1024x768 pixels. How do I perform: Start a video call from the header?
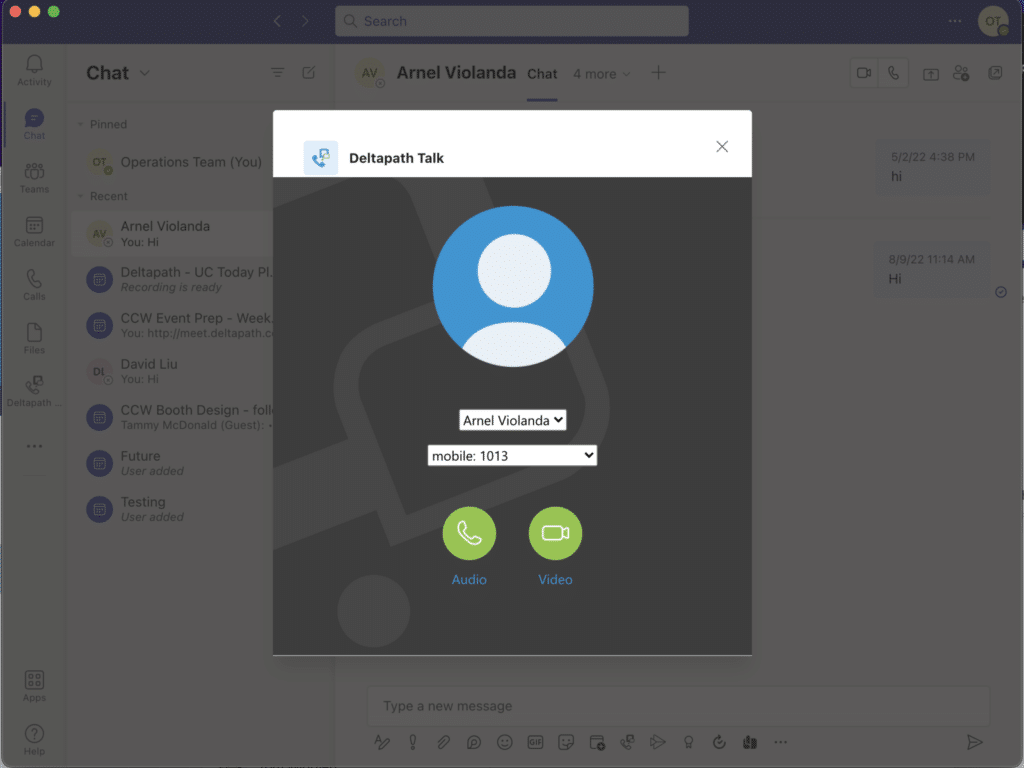click(x=863, y=72)
